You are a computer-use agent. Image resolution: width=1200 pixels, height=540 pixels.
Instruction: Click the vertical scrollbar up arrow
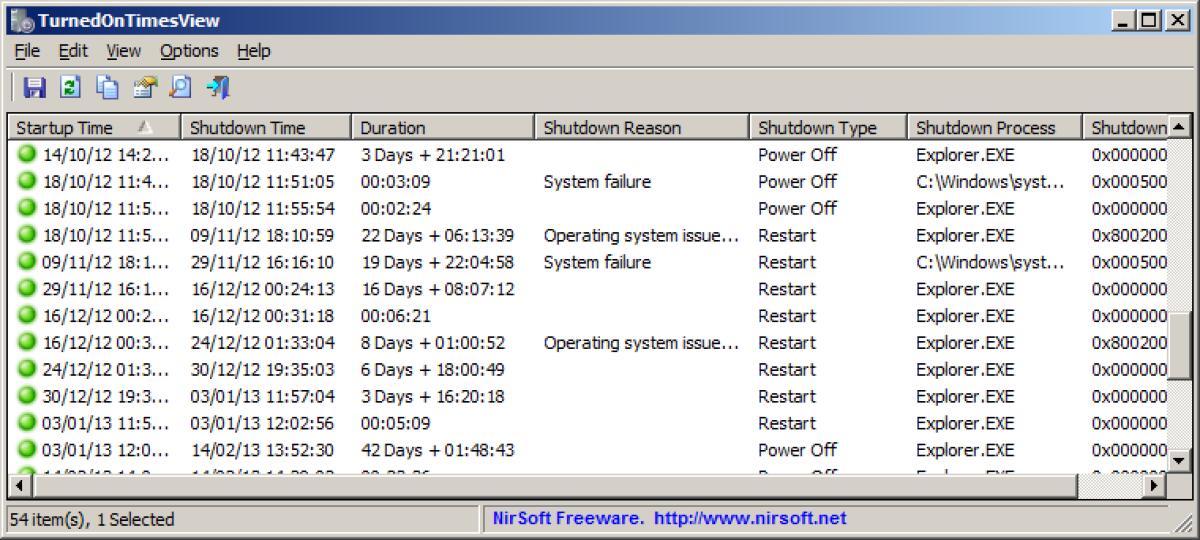click(1180, 127)
